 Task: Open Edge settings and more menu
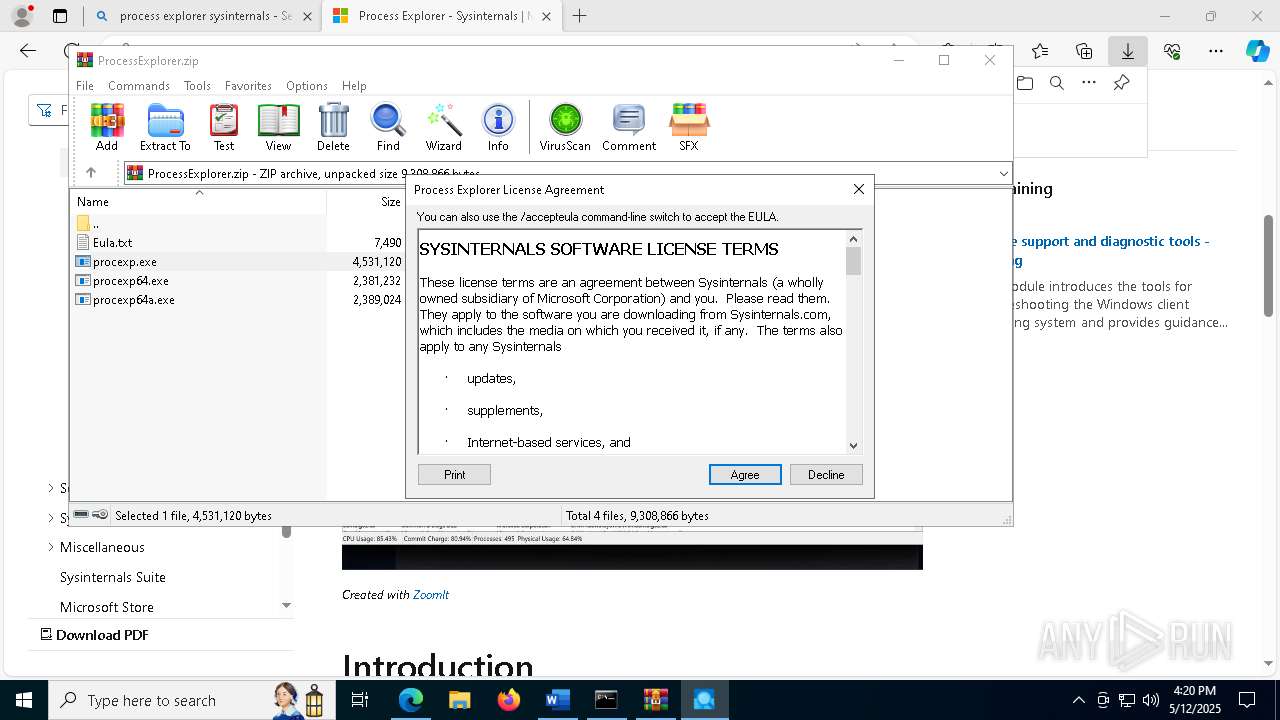click(1216, 51)
